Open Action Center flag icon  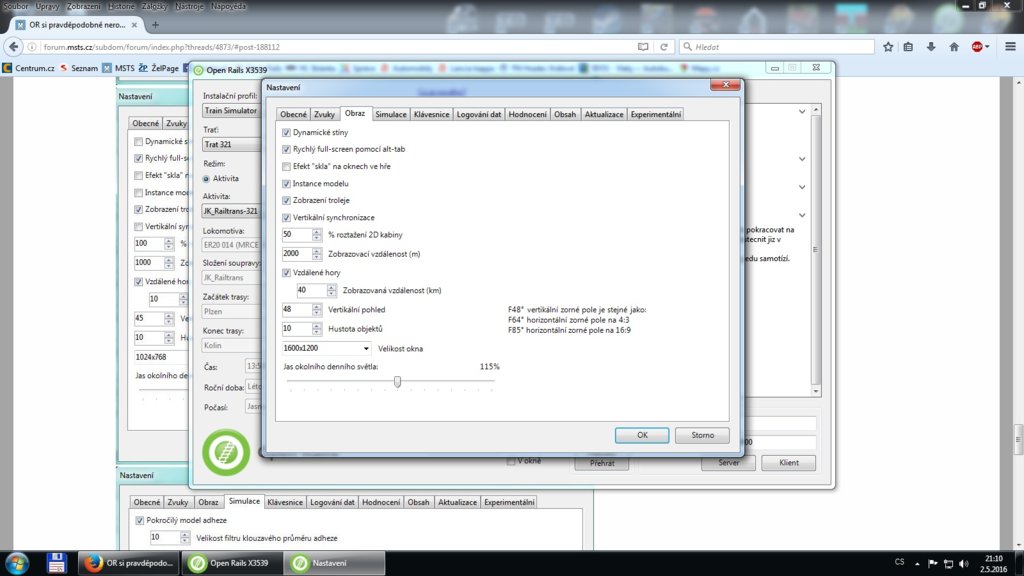click(933, 564)
